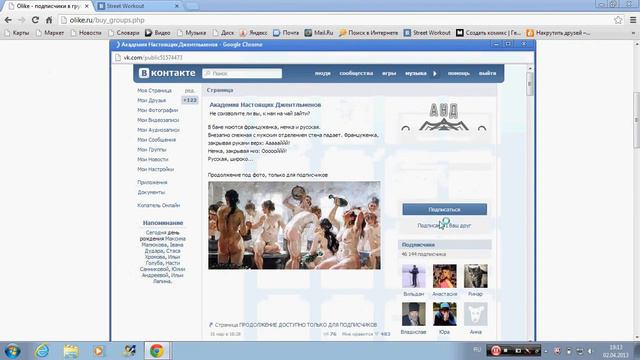Image resolution: width=640 pixels, height=360 pixels.
Task: Open the Накрутить друзей bookmark
Action: (x=558, y=33)
